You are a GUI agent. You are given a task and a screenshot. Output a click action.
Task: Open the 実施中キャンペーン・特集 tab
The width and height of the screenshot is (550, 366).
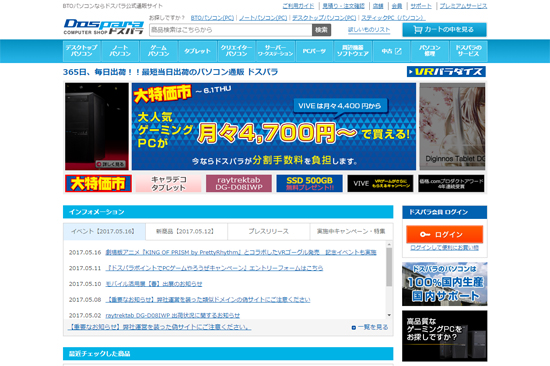tap(351, 232)
